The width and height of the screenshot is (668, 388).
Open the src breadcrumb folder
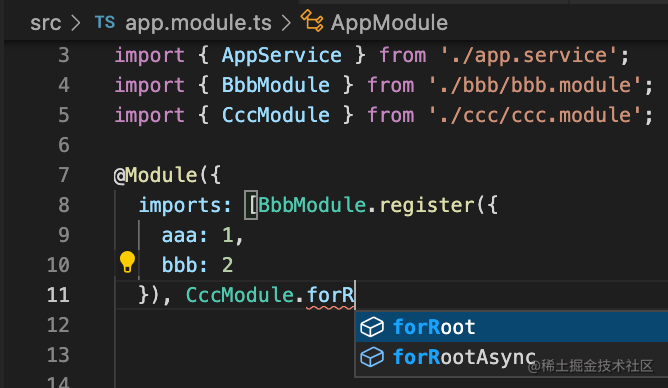point(46,23)
